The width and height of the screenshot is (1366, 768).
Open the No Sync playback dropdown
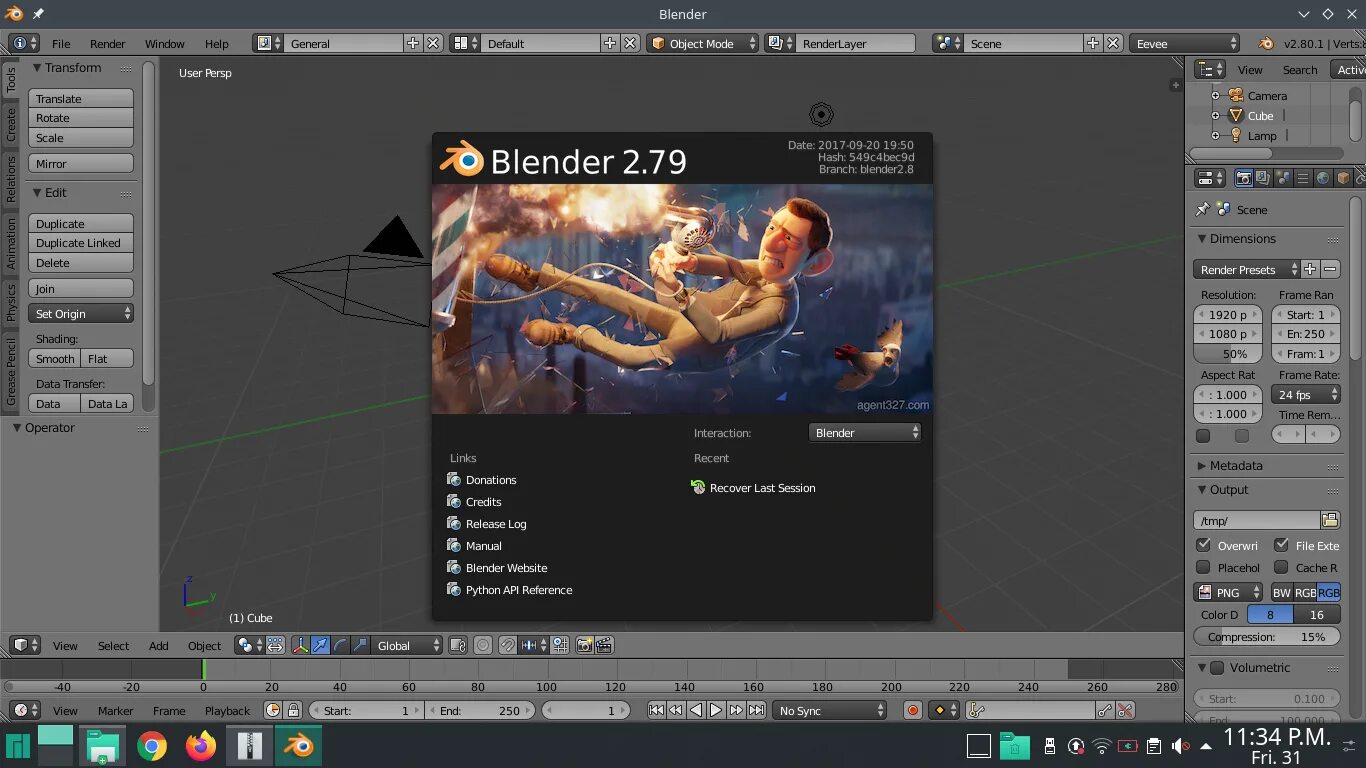pyautogui.click(x=831, y=710)
